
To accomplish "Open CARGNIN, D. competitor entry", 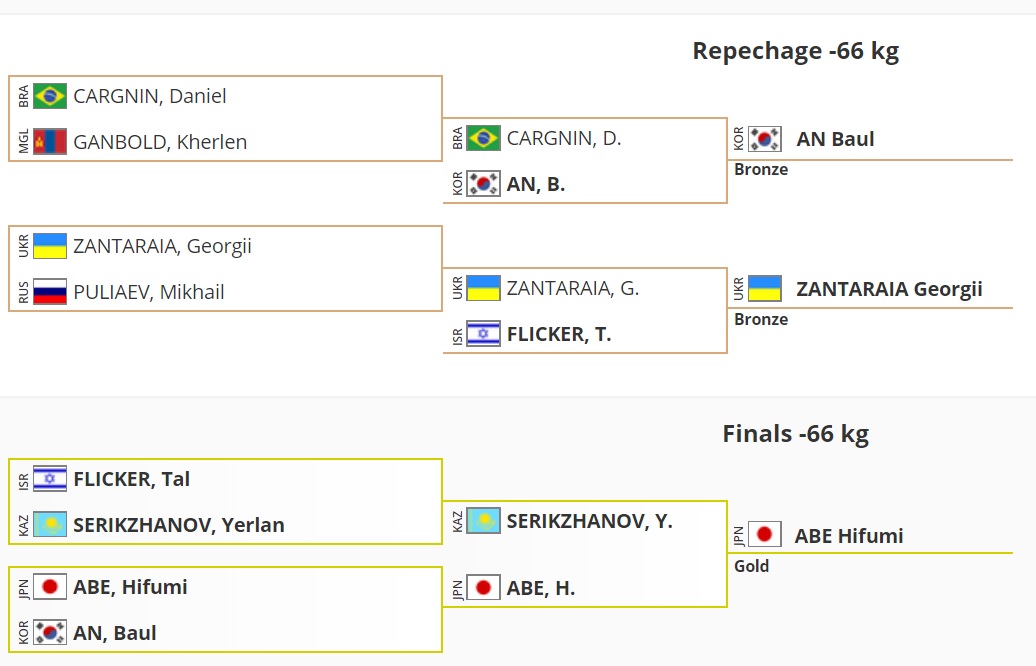I will tap(564, 138).
